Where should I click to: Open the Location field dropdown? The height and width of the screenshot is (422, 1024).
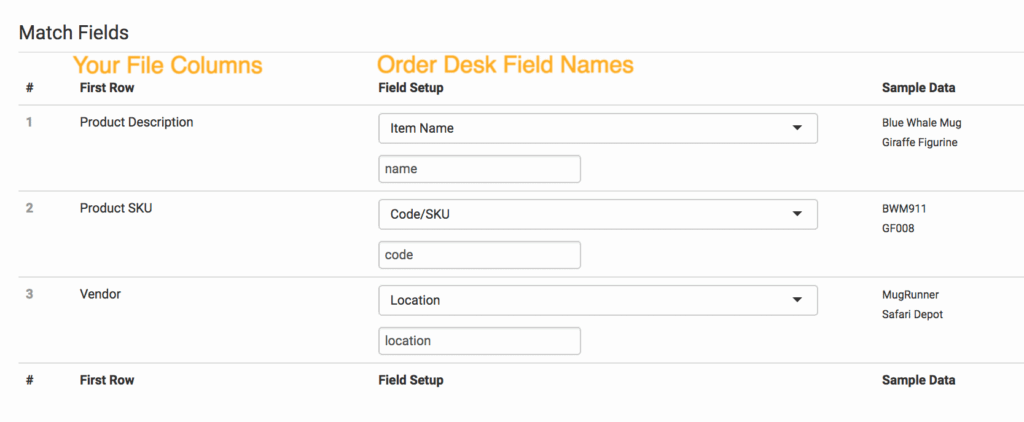[x=597, y=300]
